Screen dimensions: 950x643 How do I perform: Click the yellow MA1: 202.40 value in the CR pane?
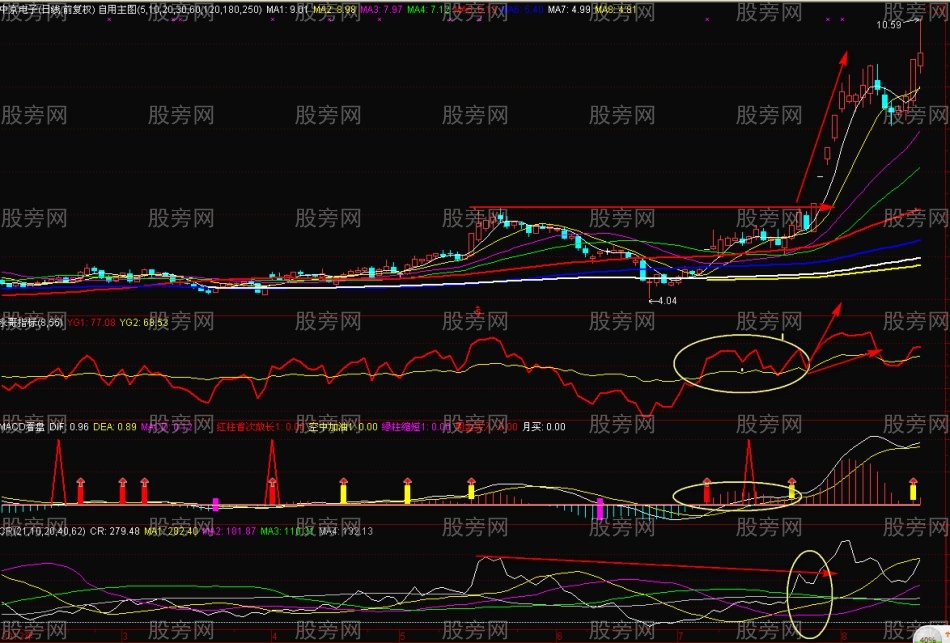pyautogui.click(x=171, y=531)
